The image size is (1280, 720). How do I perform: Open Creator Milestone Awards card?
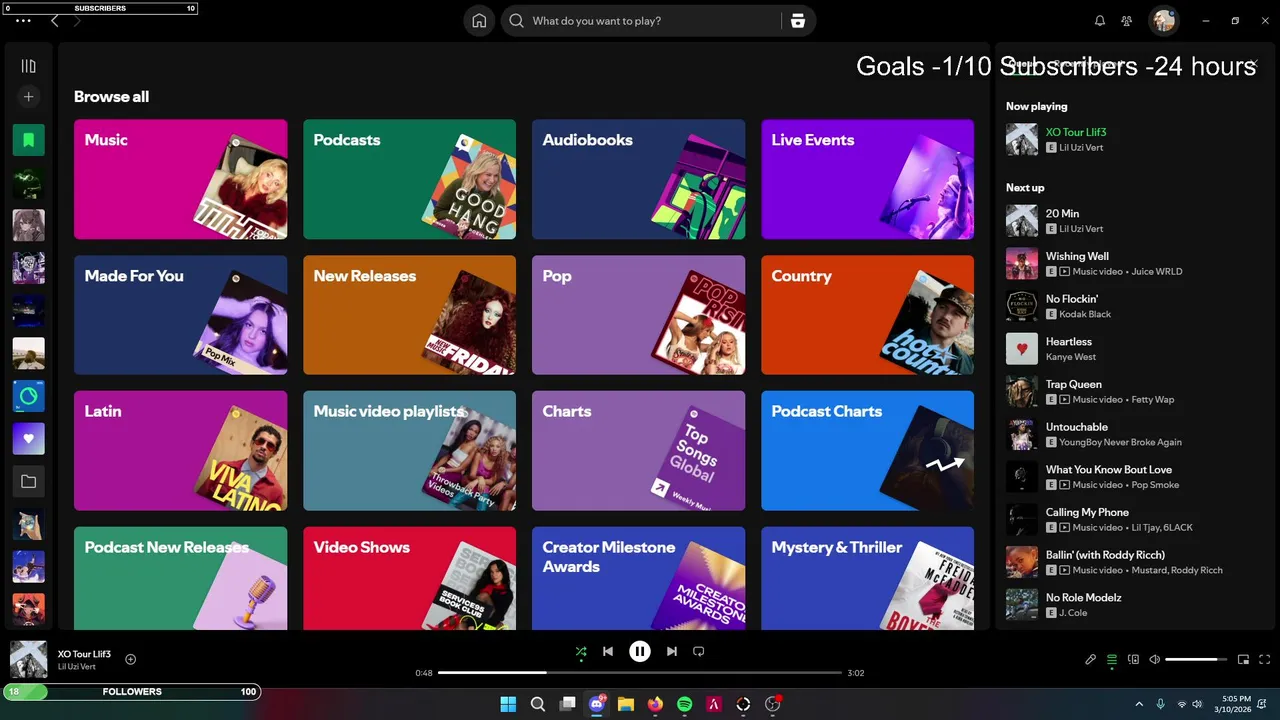638,578
